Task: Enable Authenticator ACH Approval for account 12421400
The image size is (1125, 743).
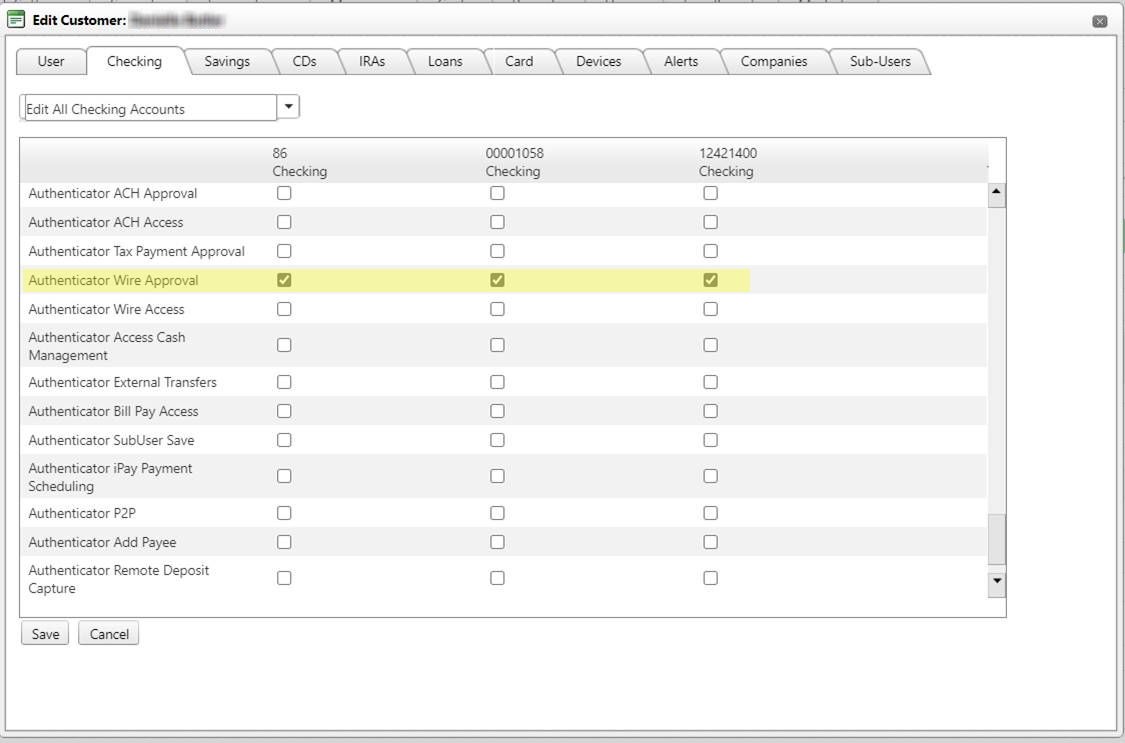Action: click(710, 193)
